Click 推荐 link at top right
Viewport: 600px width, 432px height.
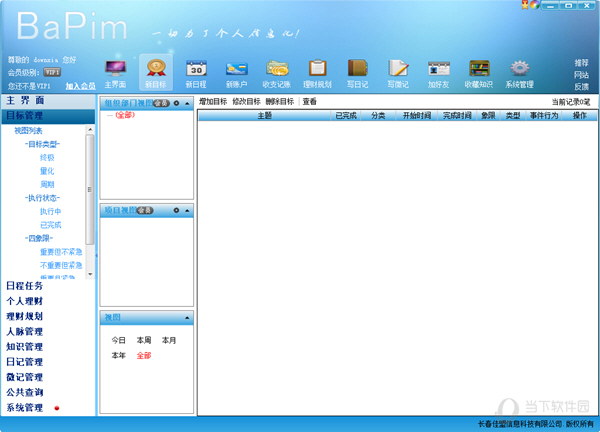click(581, 62)
